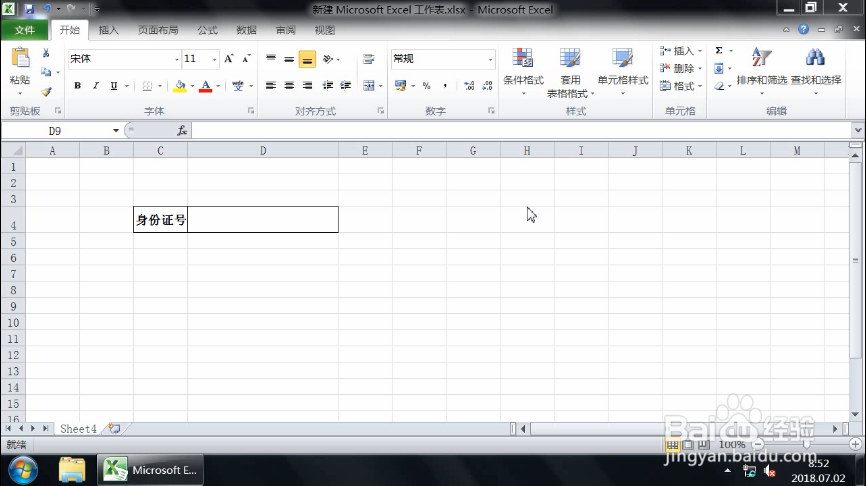The image size is (866, 486).
Task: Switch to the 数据 tab
Action: coord(246,30)
